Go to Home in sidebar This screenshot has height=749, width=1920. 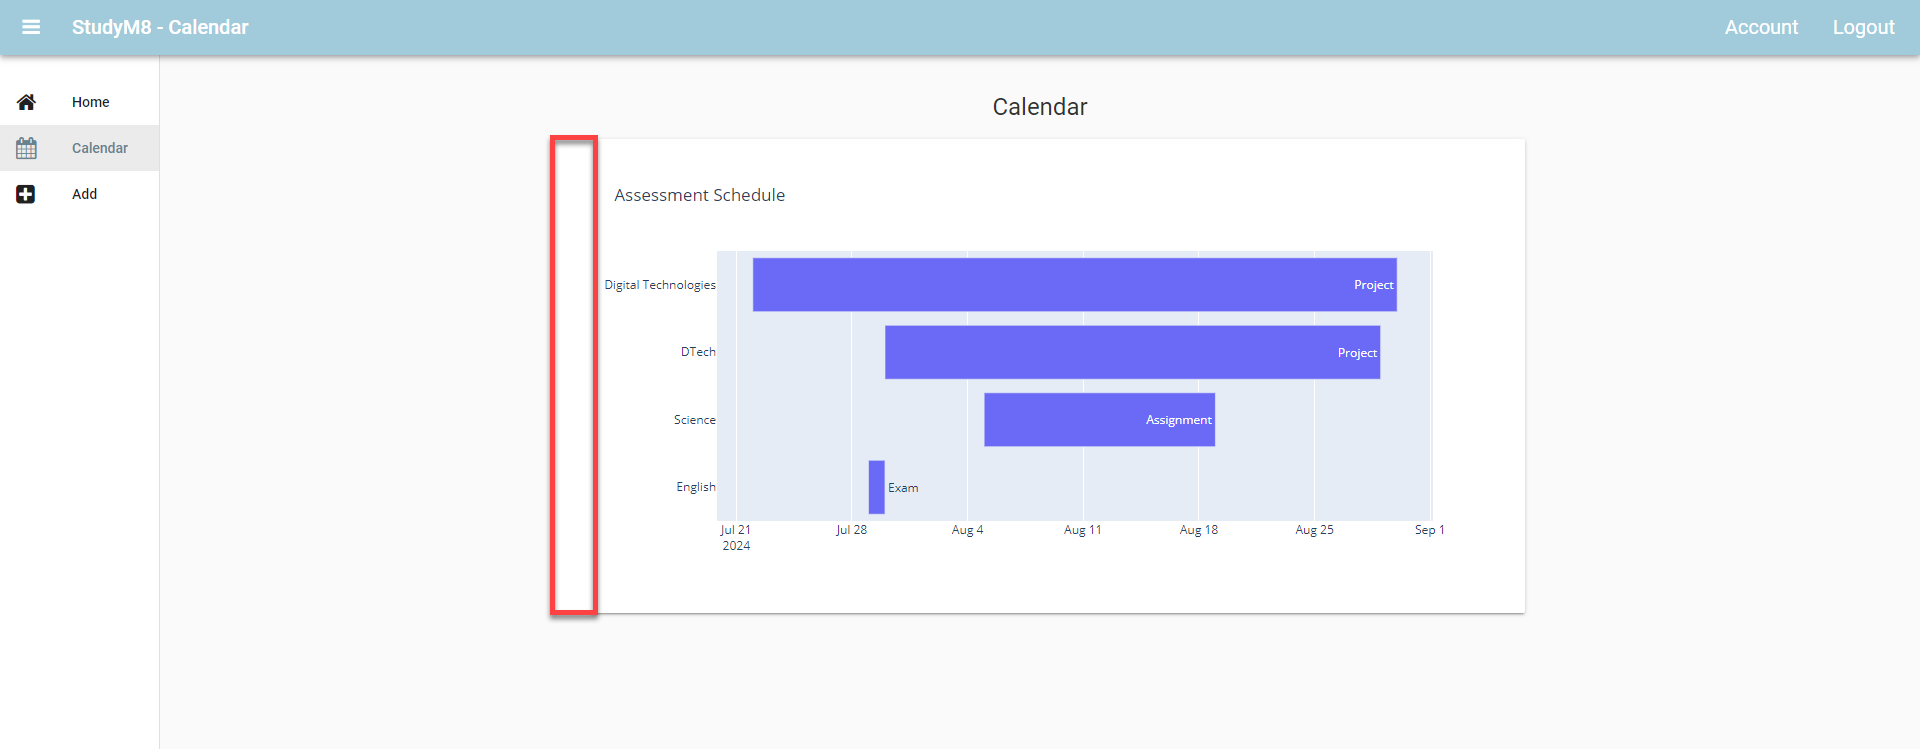click(x=80, y=102)
